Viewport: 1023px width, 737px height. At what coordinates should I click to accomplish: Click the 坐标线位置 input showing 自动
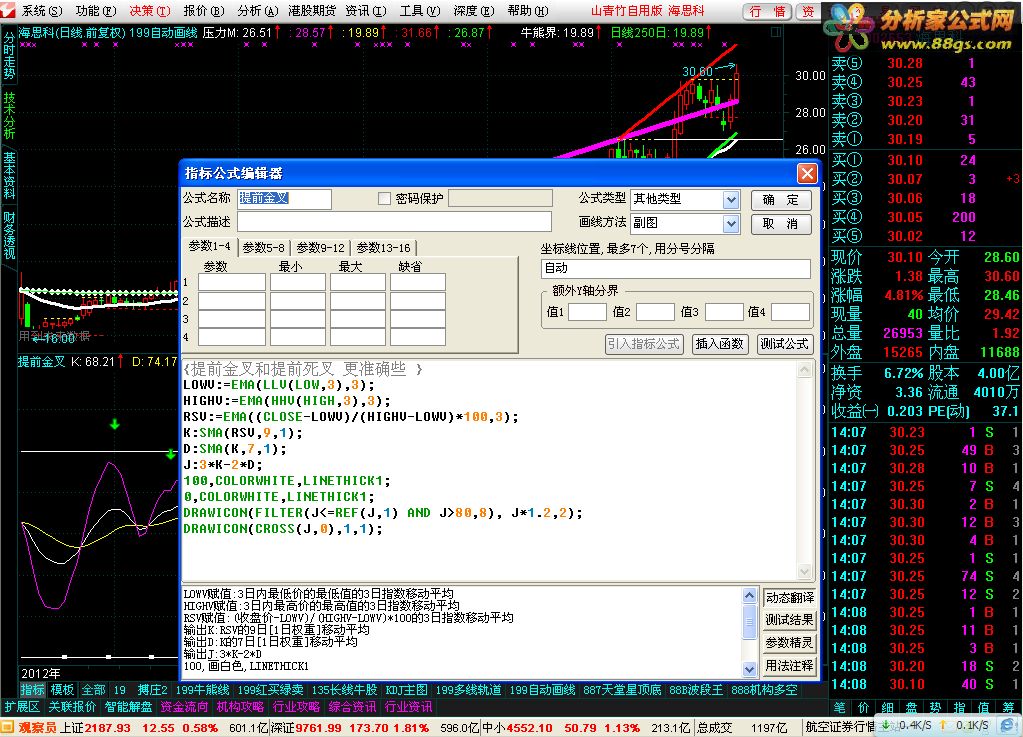coord(676,268)
